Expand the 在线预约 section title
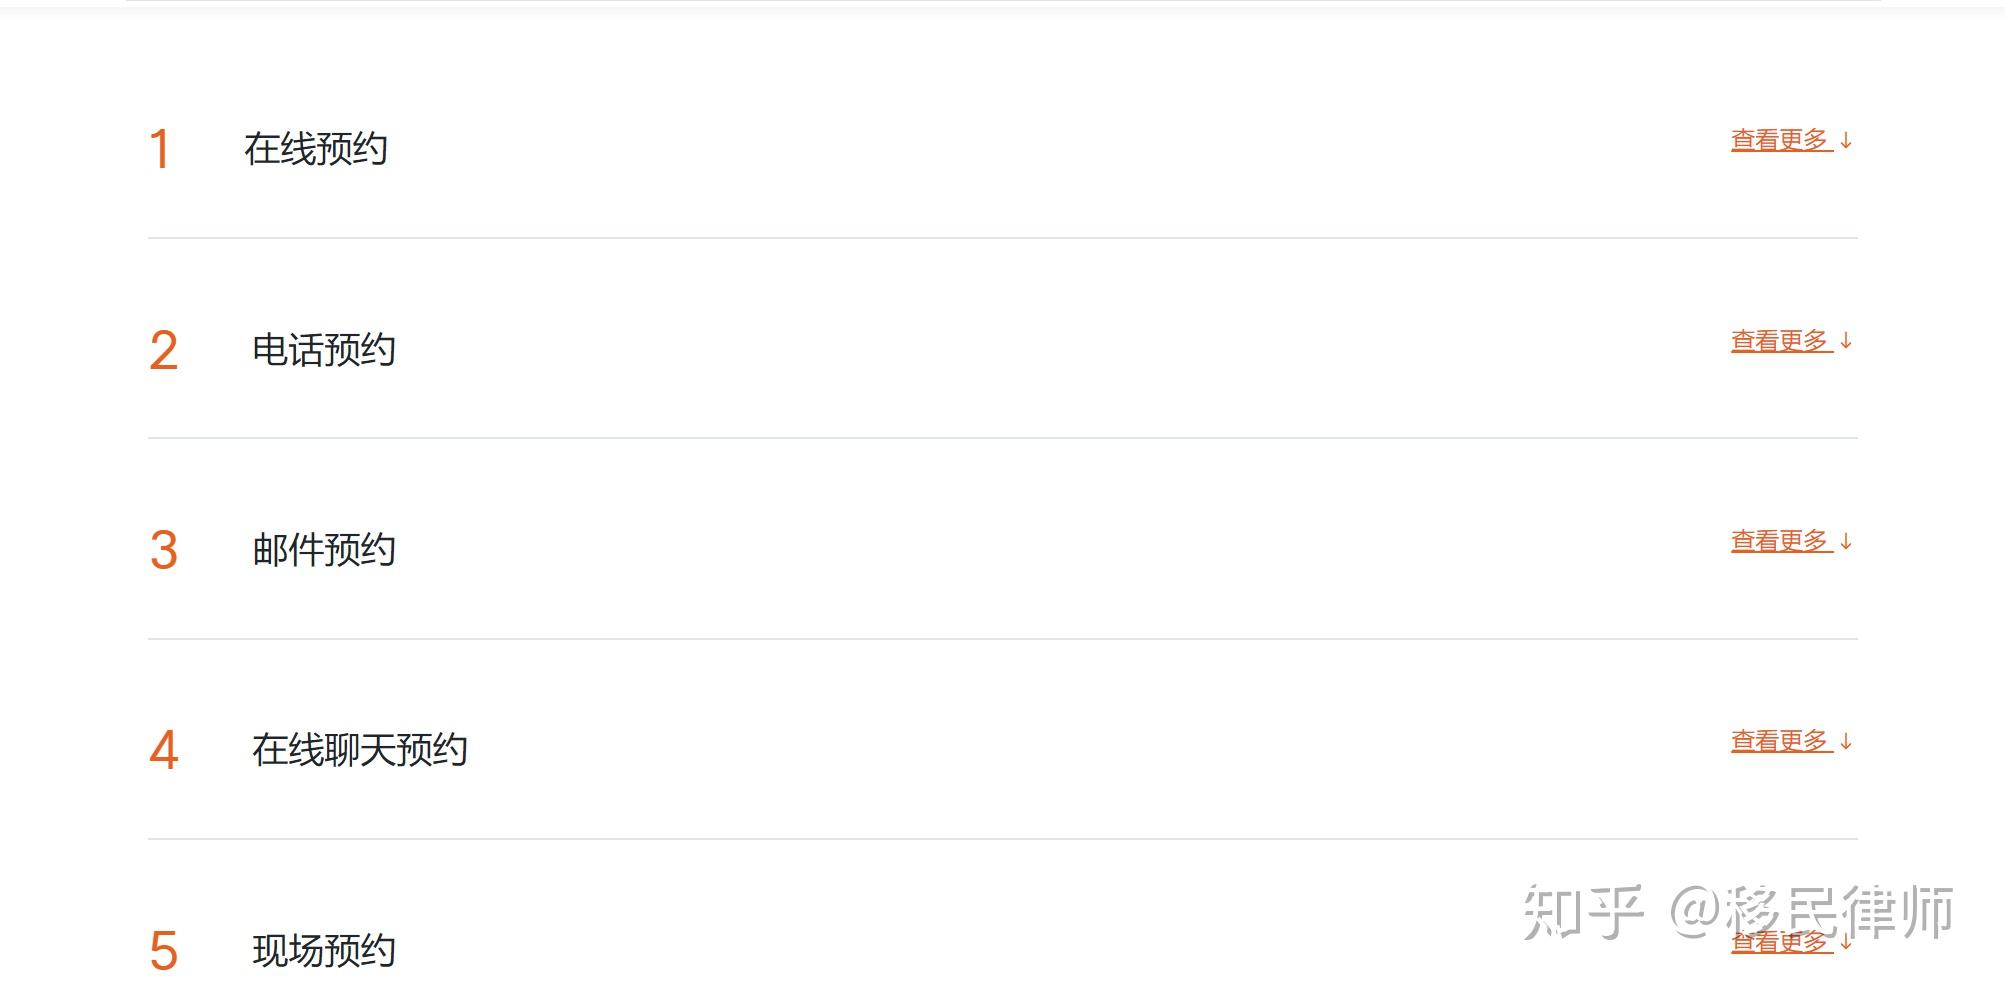Image resolution: width=2005 pixels, height=996 pixels. coord(316,149)
